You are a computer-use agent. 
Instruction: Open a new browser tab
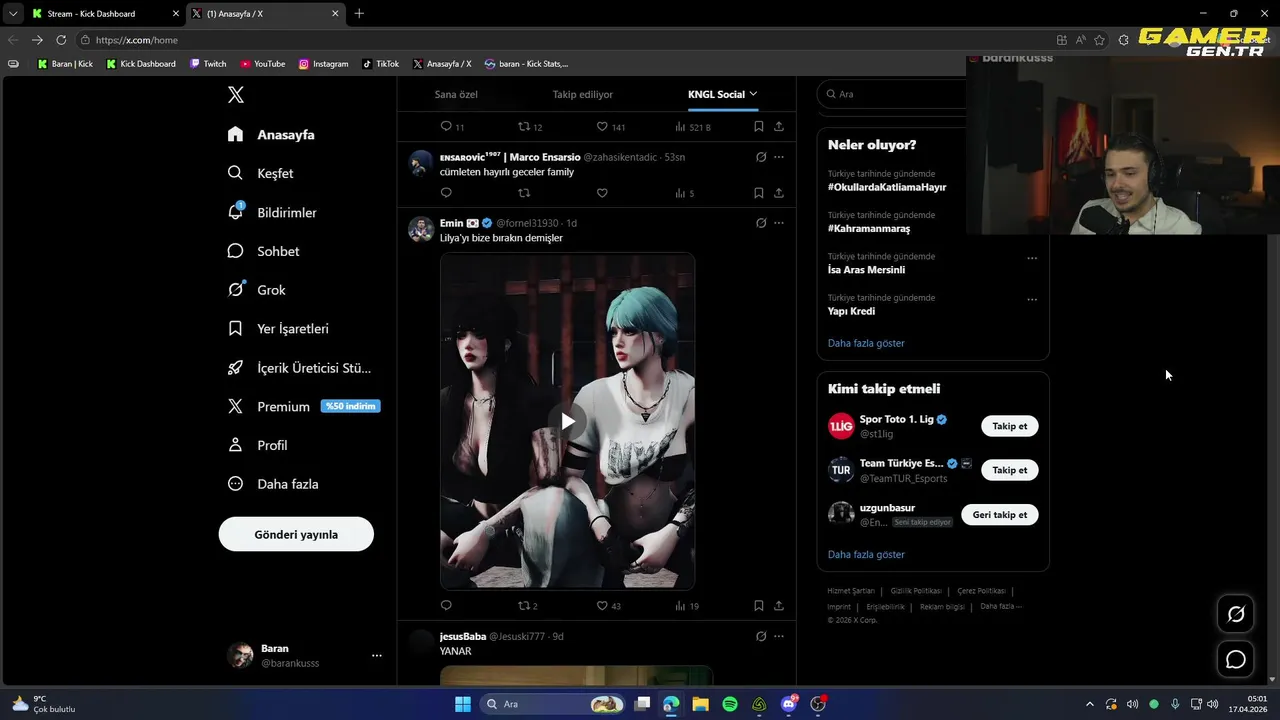click(x=359, y=14)
